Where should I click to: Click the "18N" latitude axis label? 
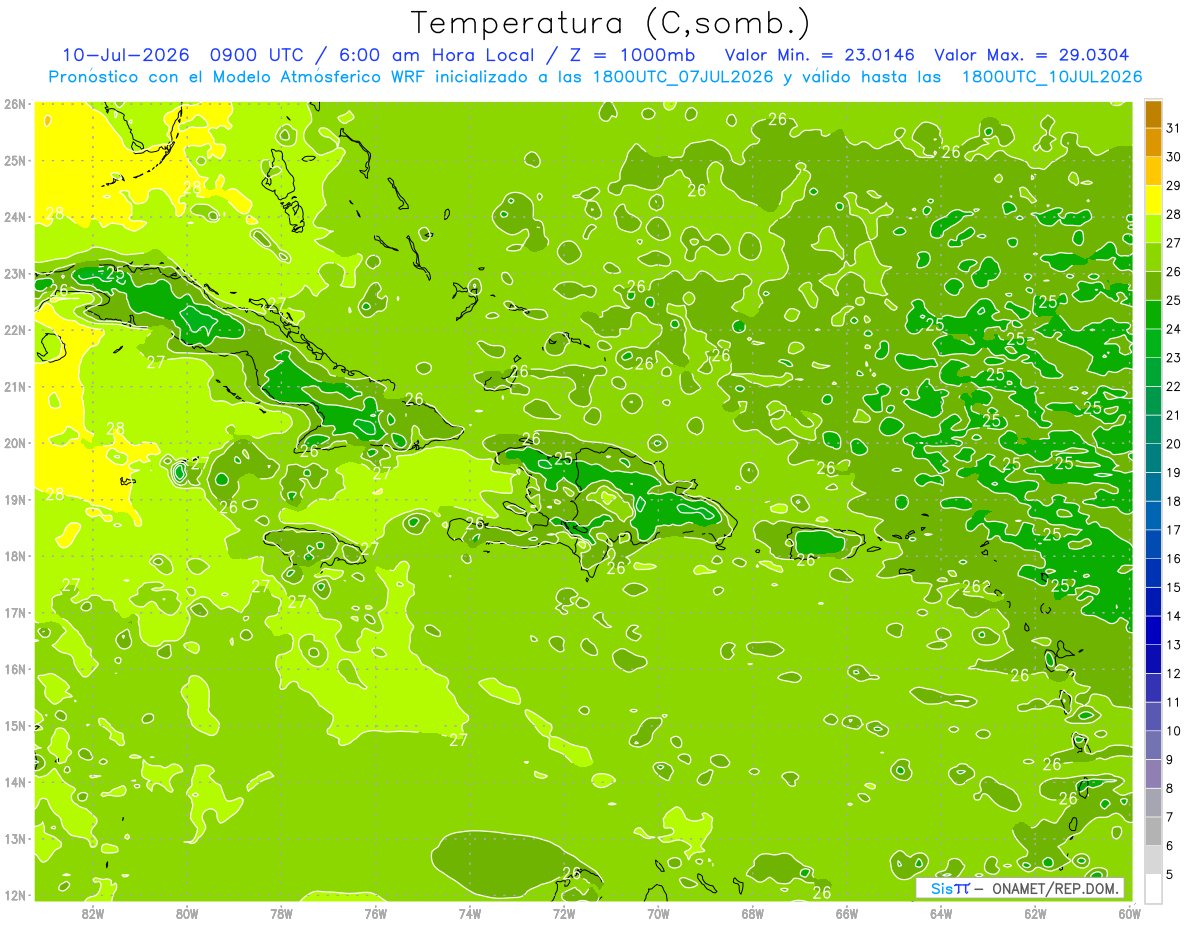click(16, 556)
